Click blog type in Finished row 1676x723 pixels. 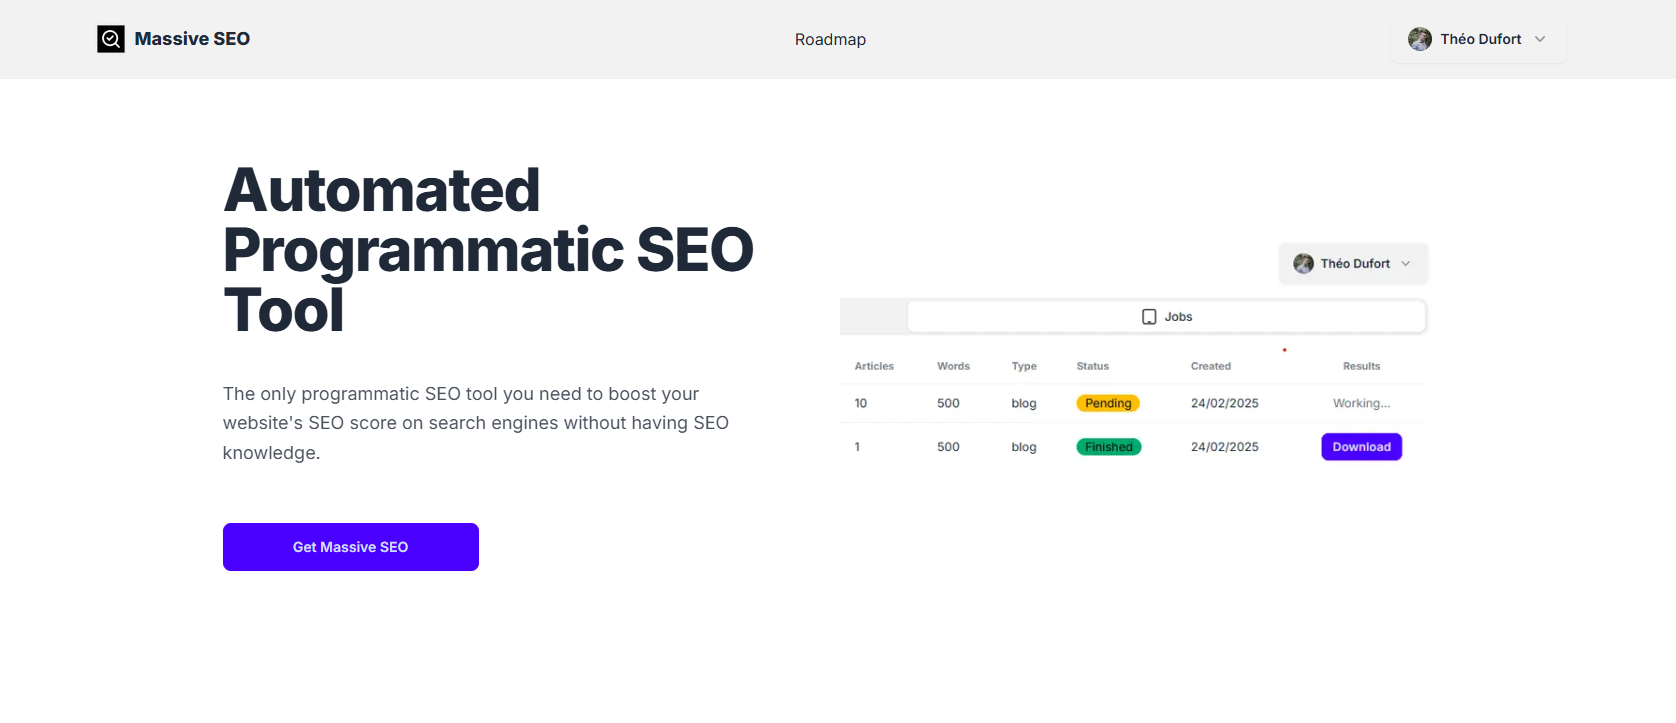pyautogui.click(x=1024, y=447)
